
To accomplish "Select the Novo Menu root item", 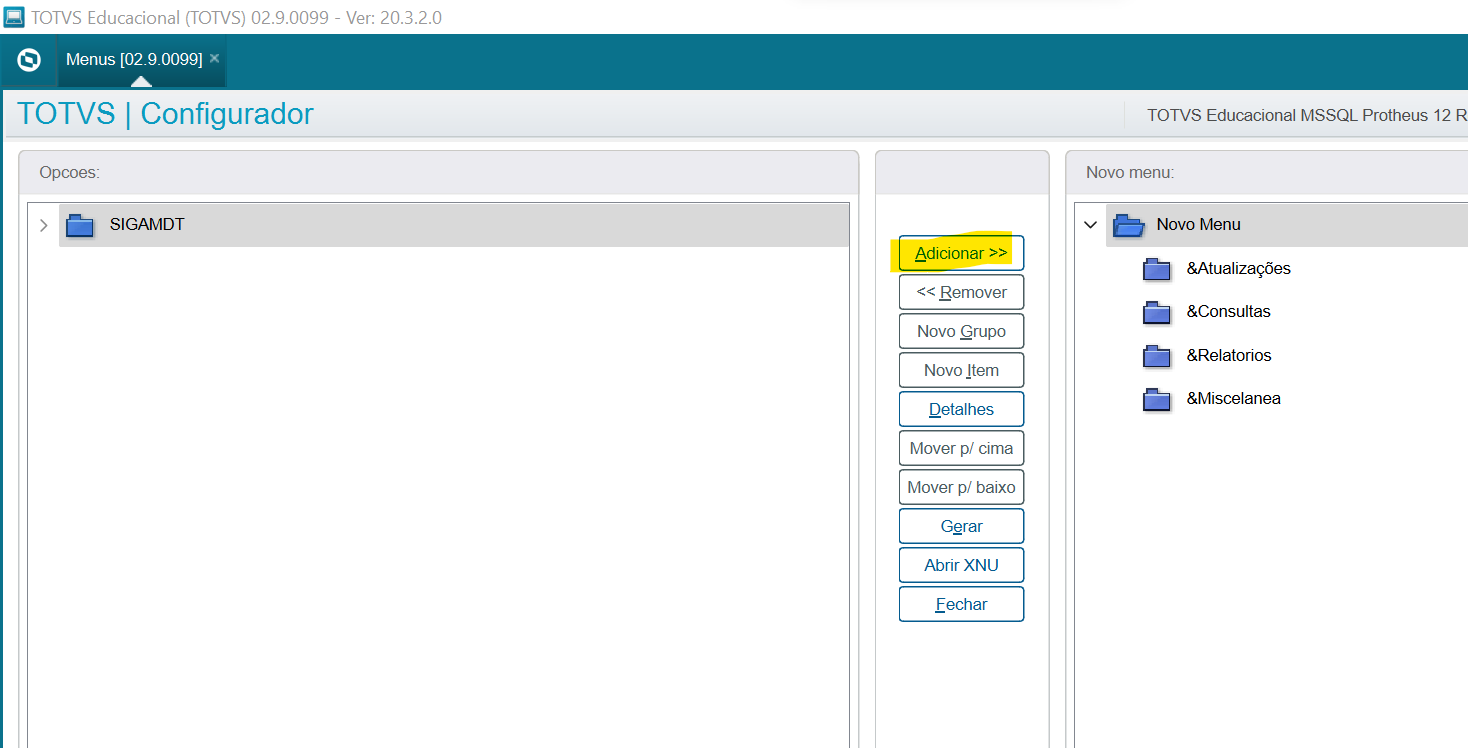I will (1198, 225).
